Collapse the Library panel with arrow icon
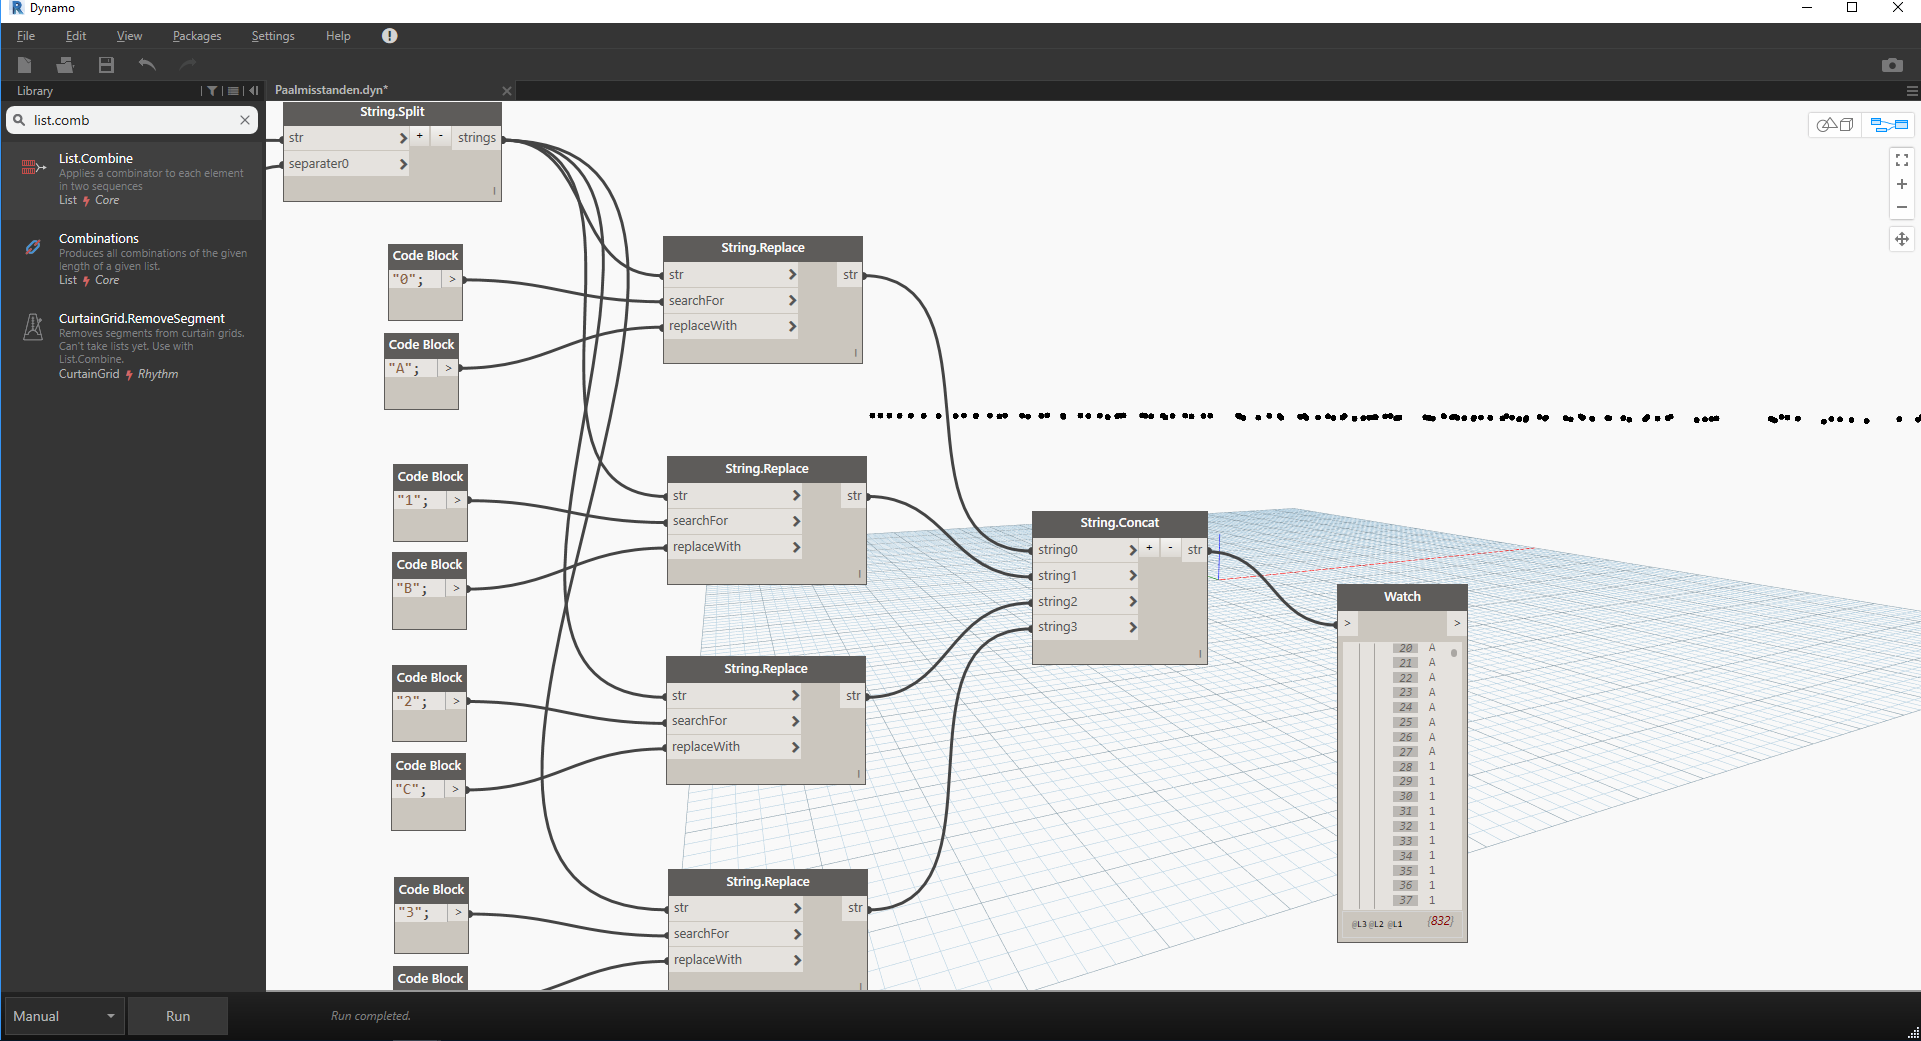The image size is (1921, 1041). tap(253, 91)
